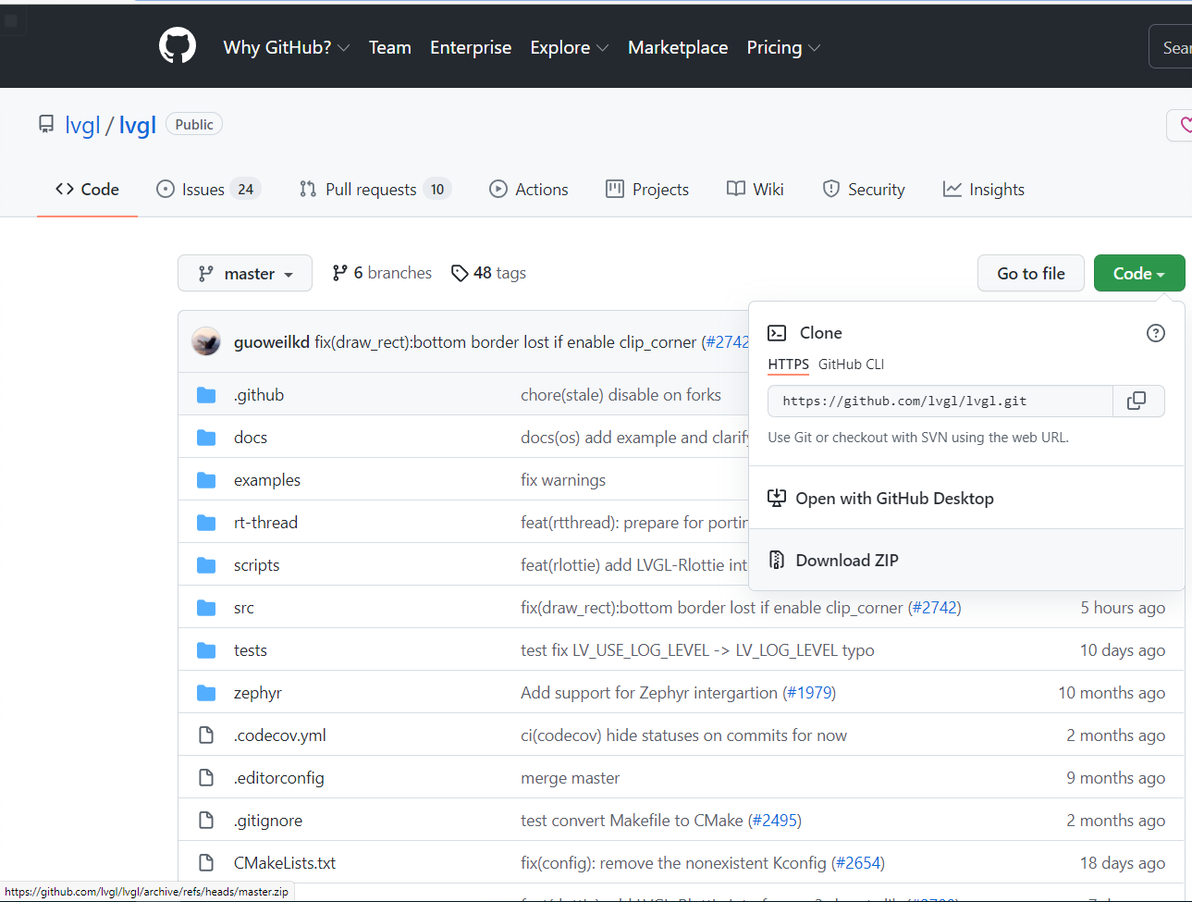Click the .github folder icon
The width and height of the screenshot is (1192, 902).
[x=207, y=395]
